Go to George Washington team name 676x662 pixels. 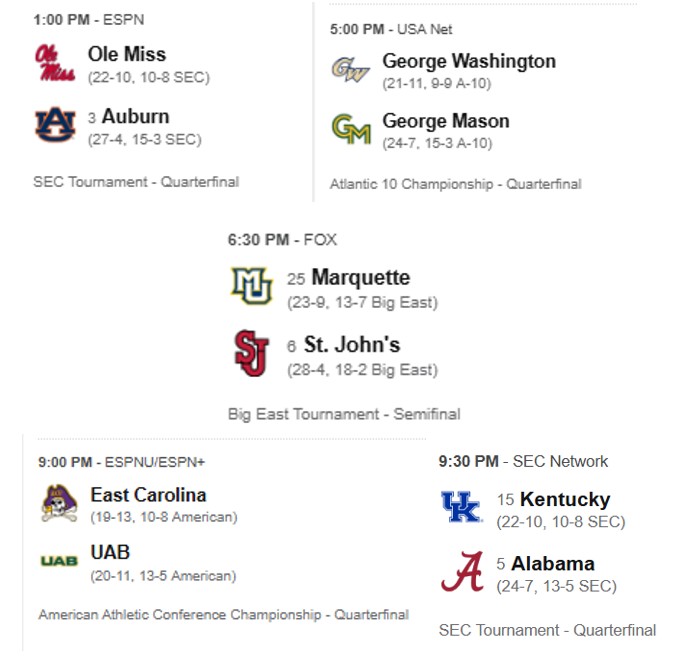click(x=469, y=61)
